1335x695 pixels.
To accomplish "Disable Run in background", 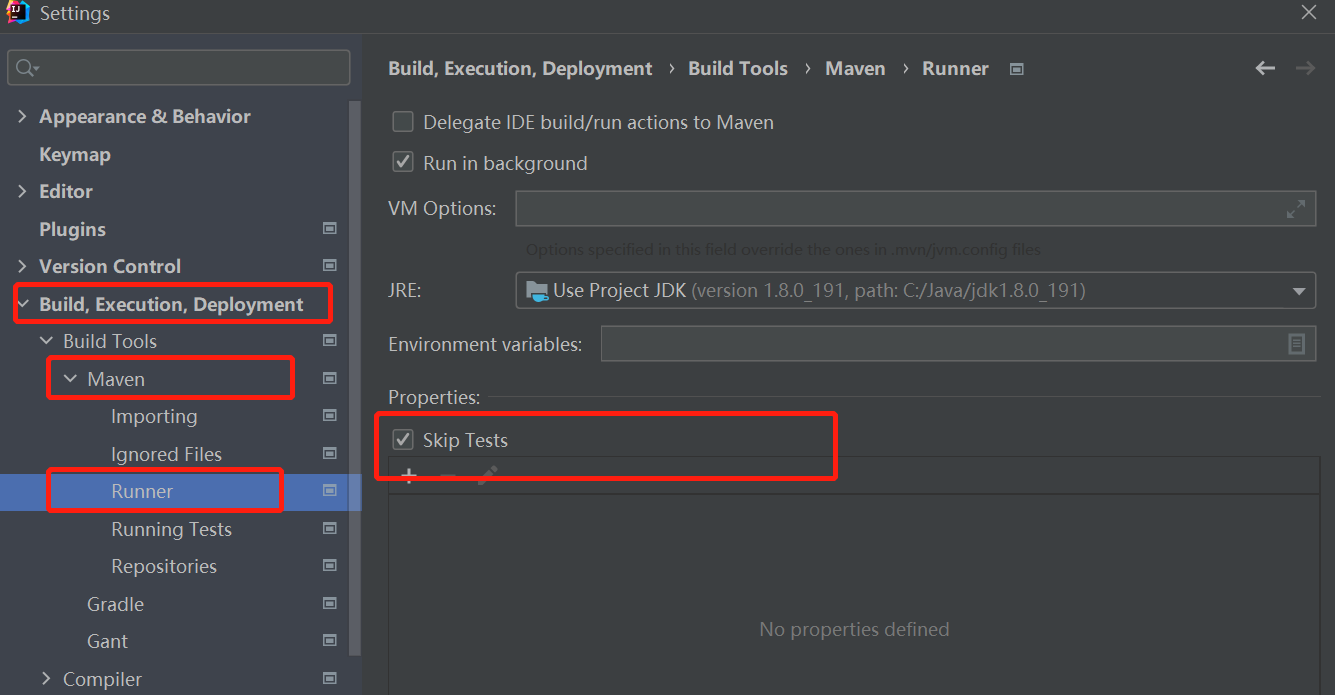I will coord(402,161).
